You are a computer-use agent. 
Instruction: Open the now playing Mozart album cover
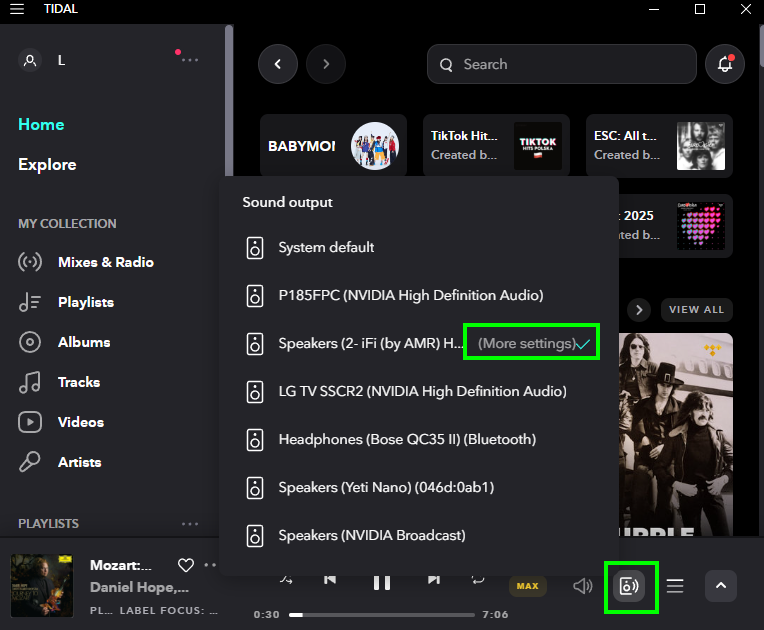point(42,586)
